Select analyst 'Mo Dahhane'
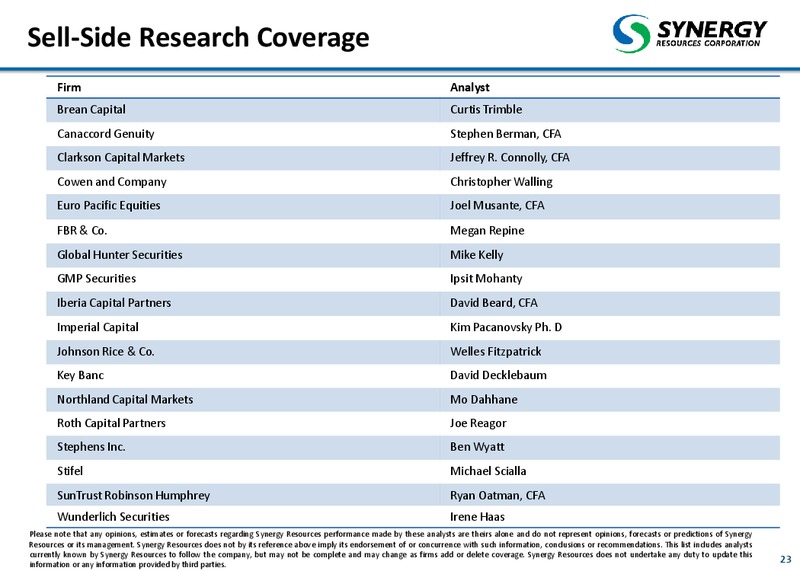The height and width of the screenshot is (571, 800). coord(484,400)
